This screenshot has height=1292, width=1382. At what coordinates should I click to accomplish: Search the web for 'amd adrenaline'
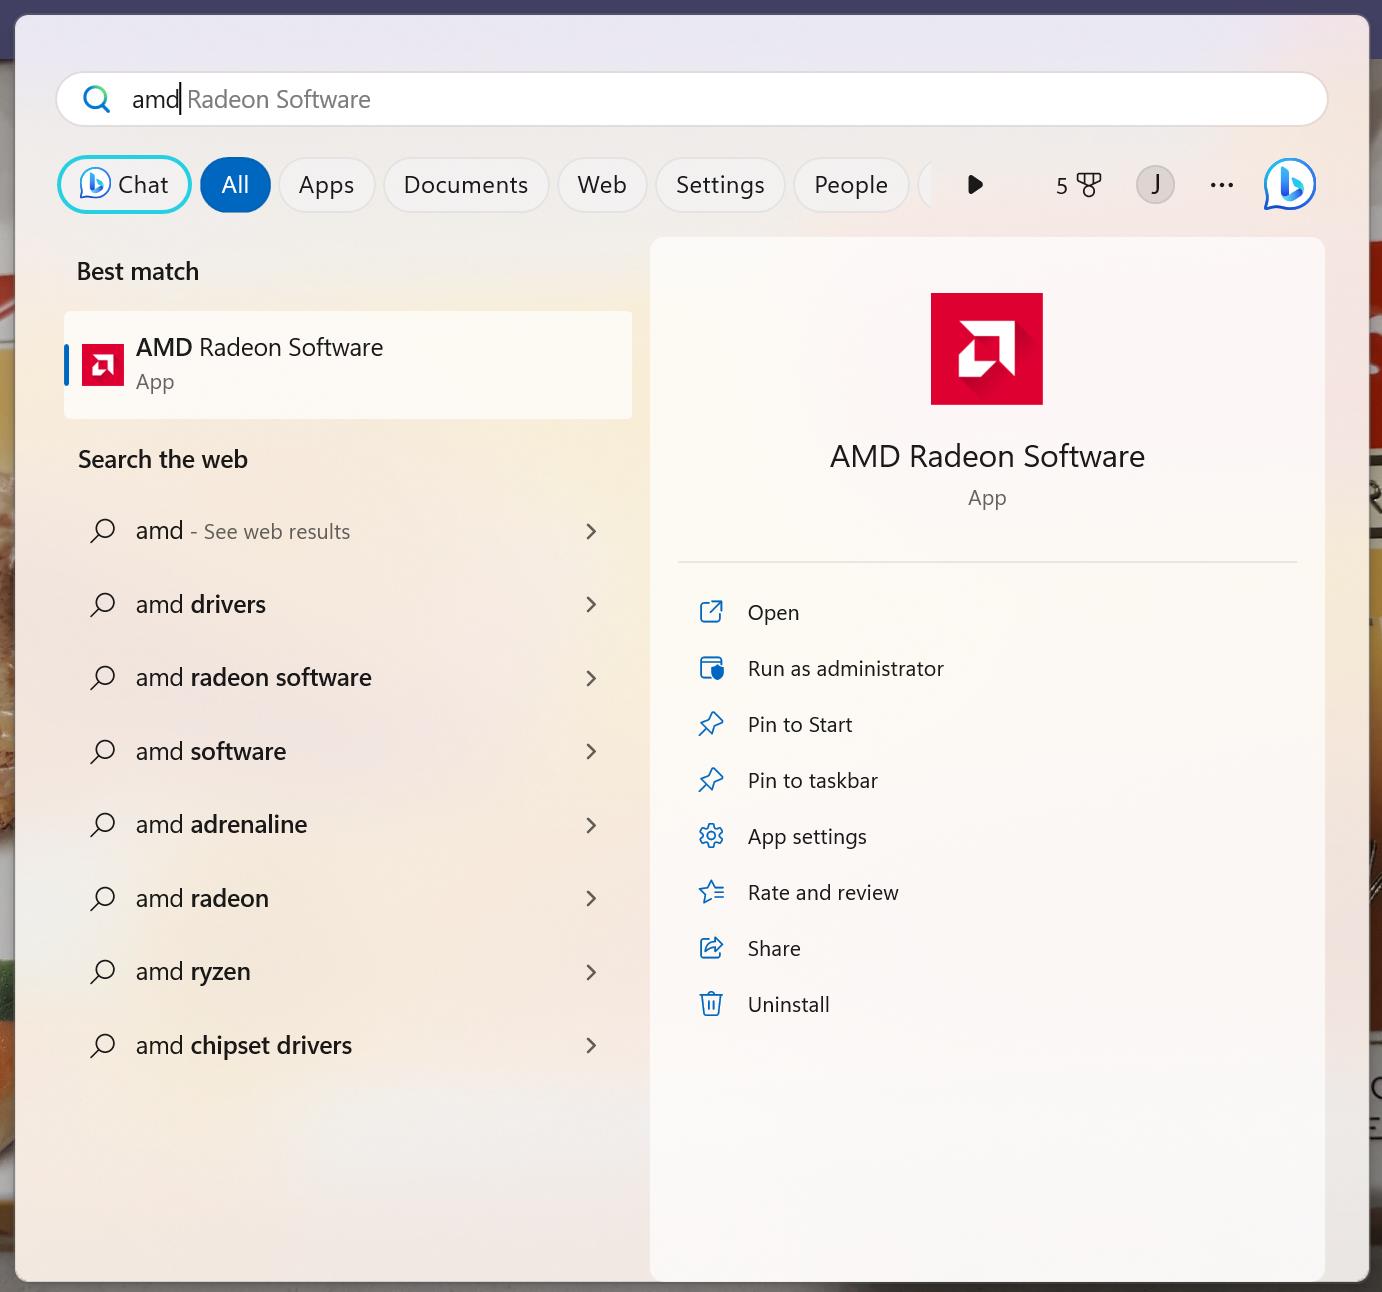(x=221, y=825)
